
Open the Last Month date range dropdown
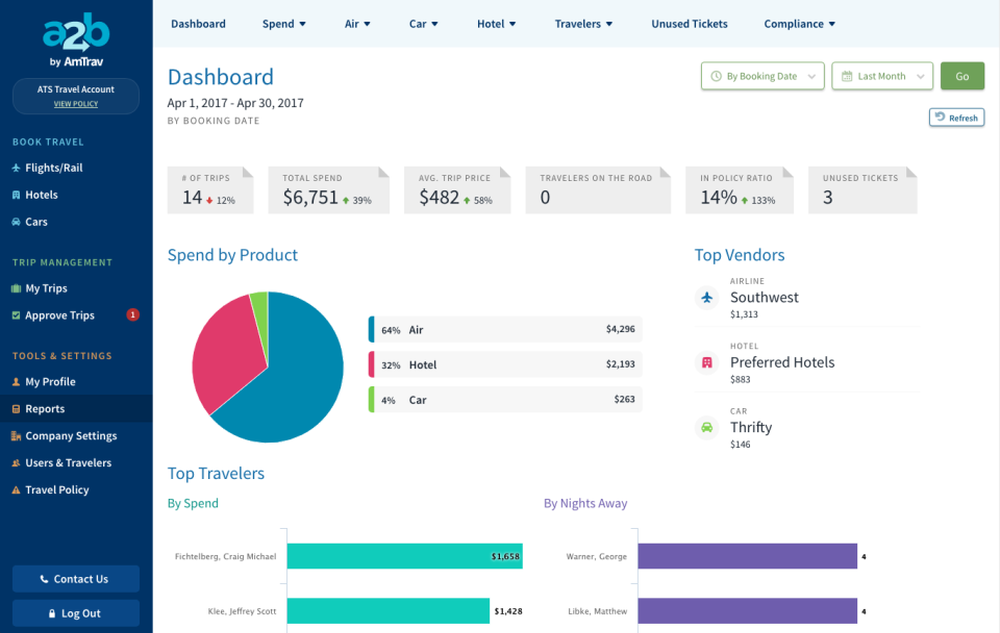881,76
